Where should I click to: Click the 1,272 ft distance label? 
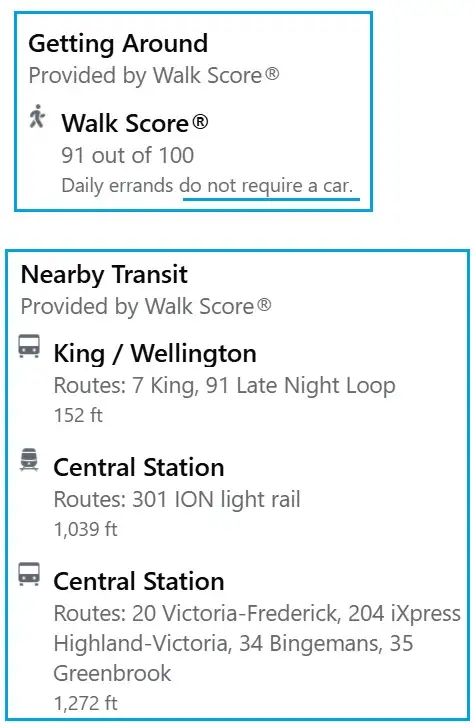pyautogui.click(x=85, y=703)
